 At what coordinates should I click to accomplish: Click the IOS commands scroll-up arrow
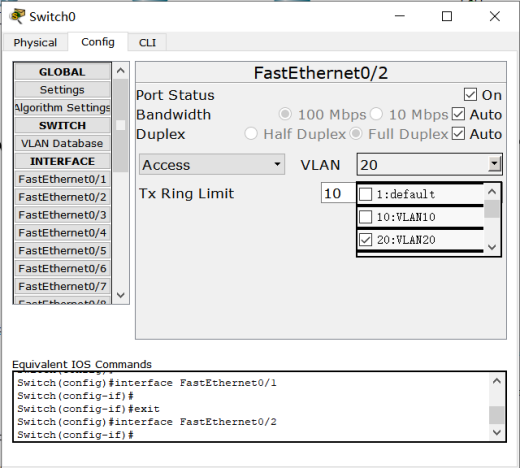(x=497, y=381)
